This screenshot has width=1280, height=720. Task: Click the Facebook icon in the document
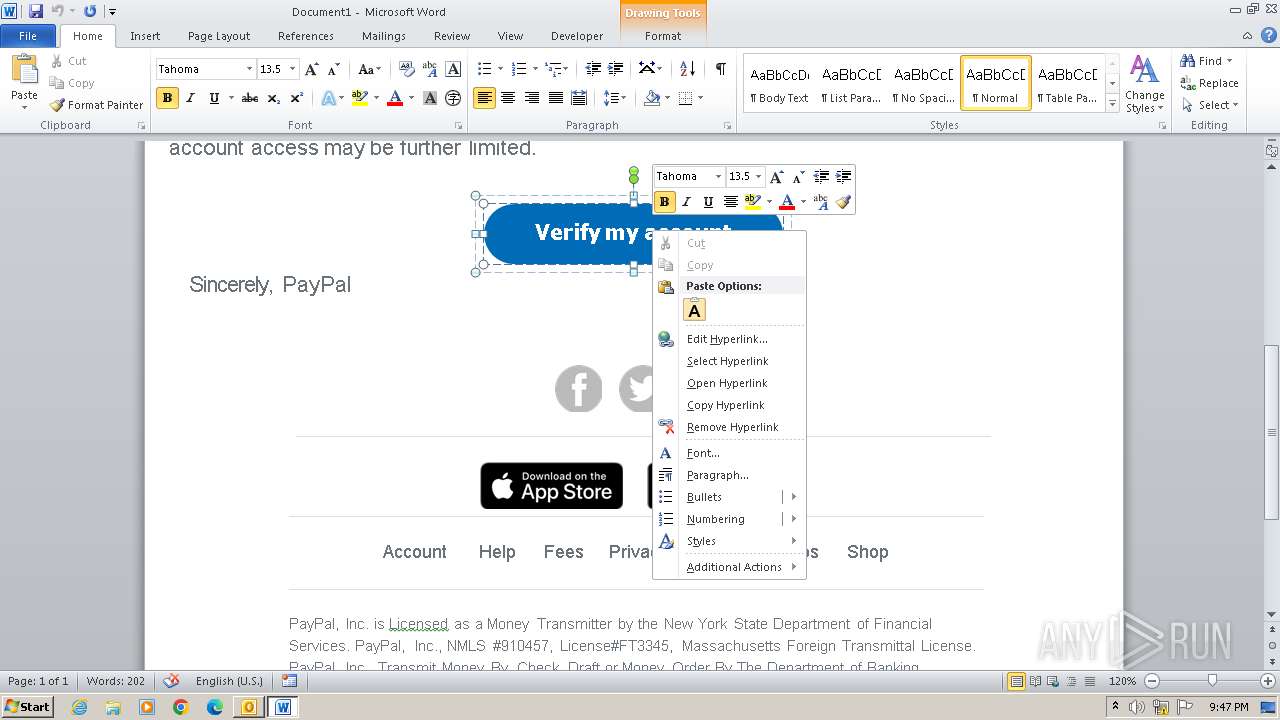pyautogui.click(x=579, y=389)
